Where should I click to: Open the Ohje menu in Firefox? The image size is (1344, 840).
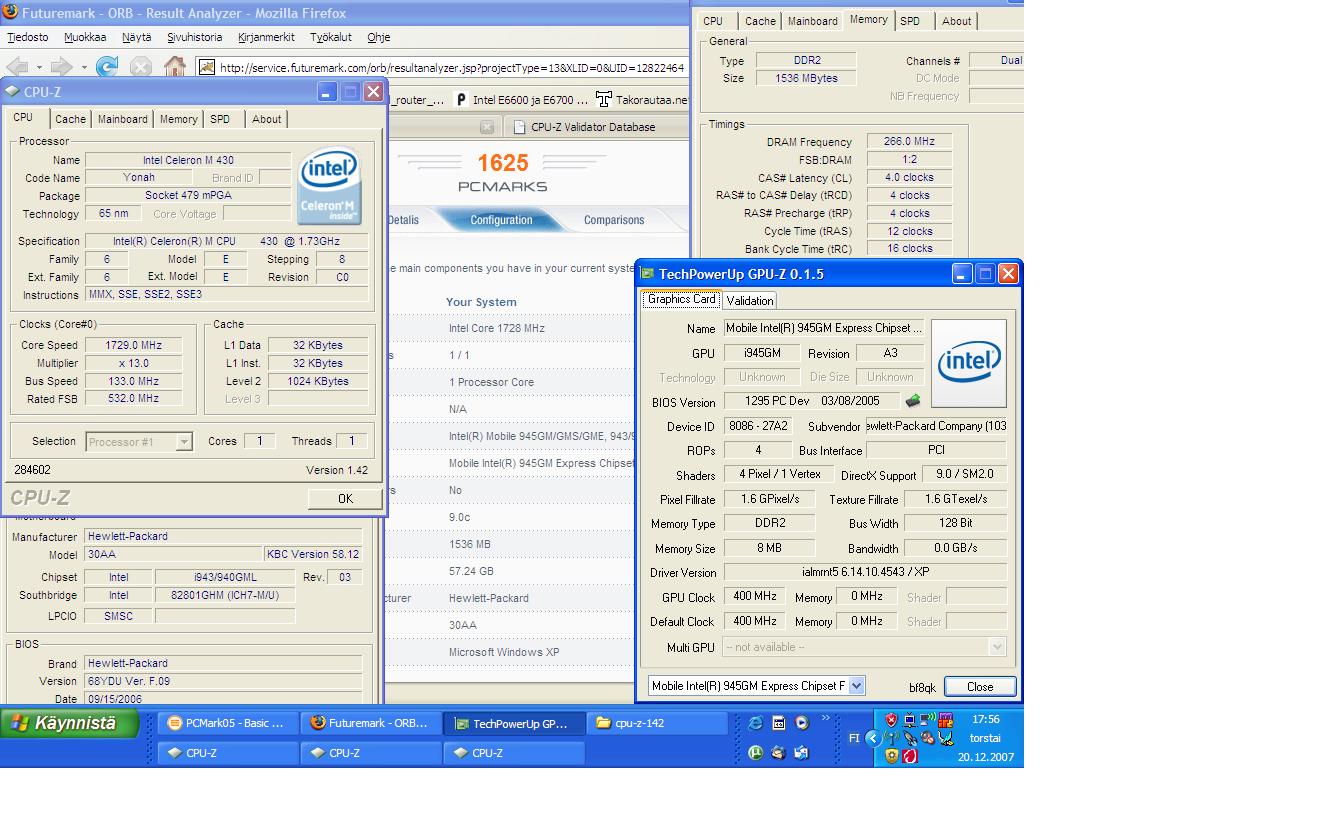click(378, 37)
